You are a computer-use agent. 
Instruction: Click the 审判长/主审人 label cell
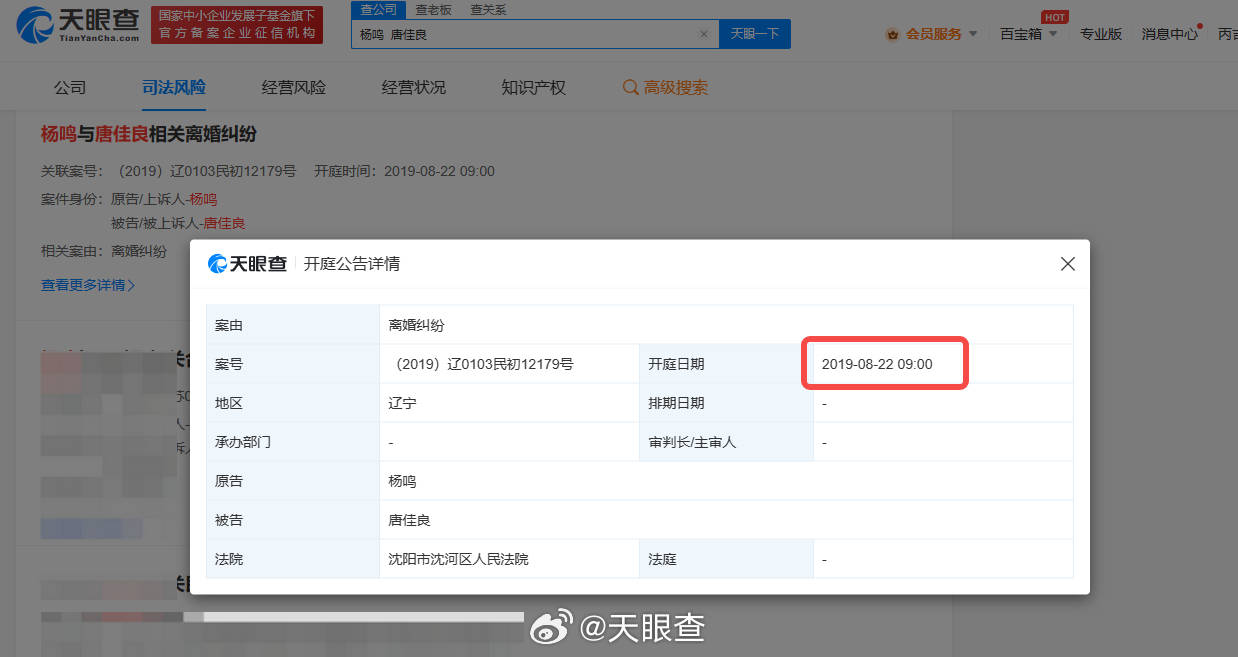[726, 442]
